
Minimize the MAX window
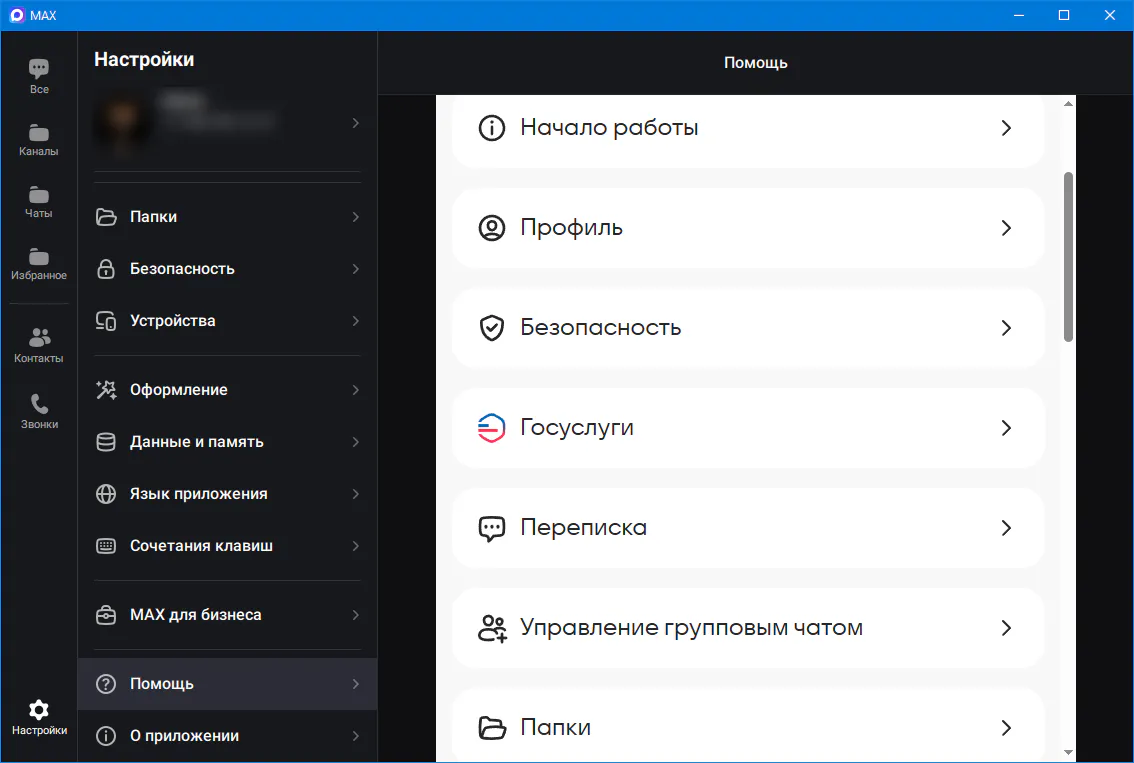click(x=1019, y=15)
